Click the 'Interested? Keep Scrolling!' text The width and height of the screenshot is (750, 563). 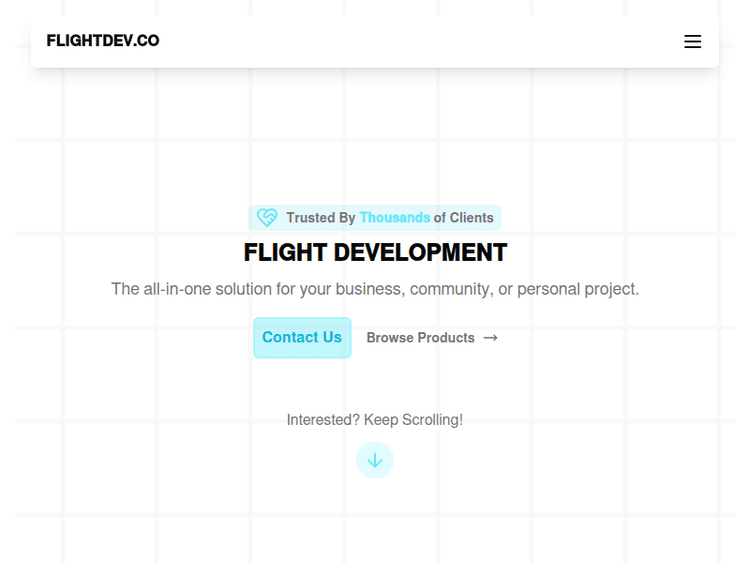[375, 420]
